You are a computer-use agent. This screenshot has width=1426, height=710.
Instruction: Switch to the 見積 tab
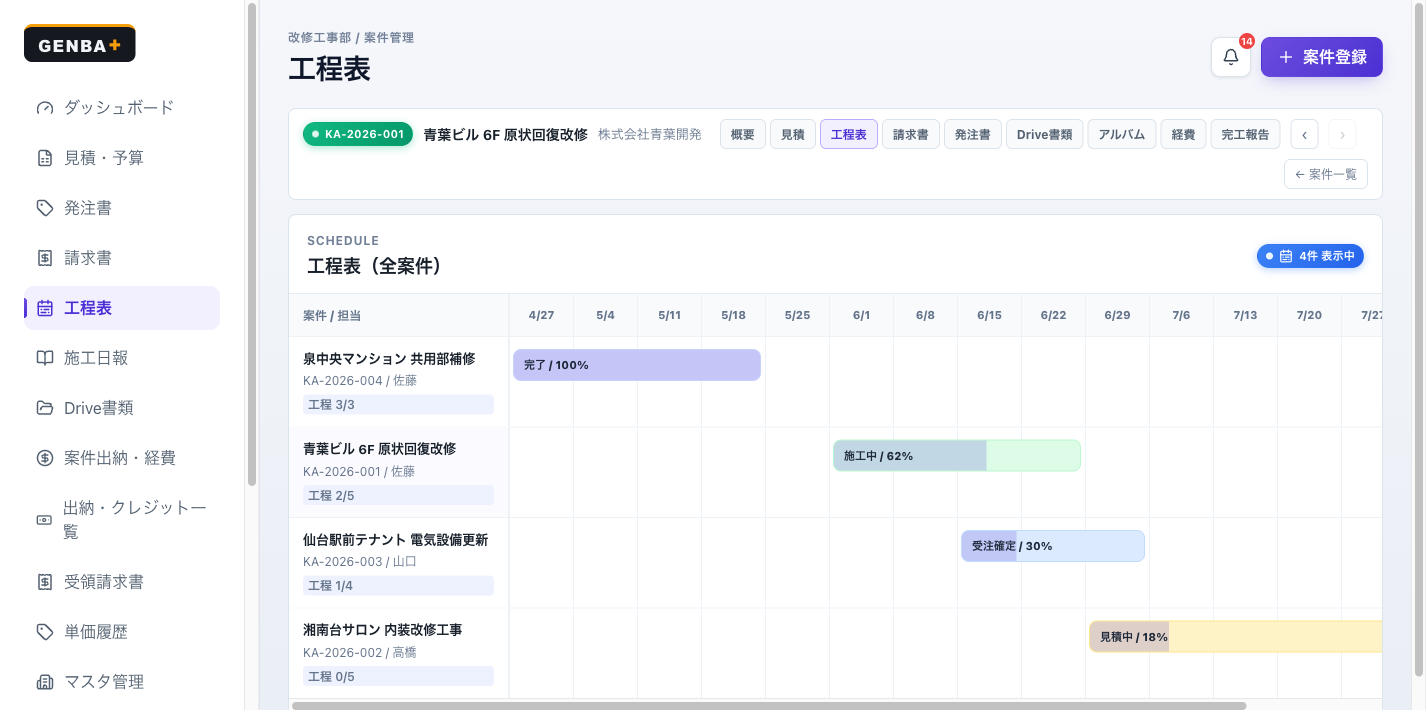pyautogui.click(x=793, y=134)
